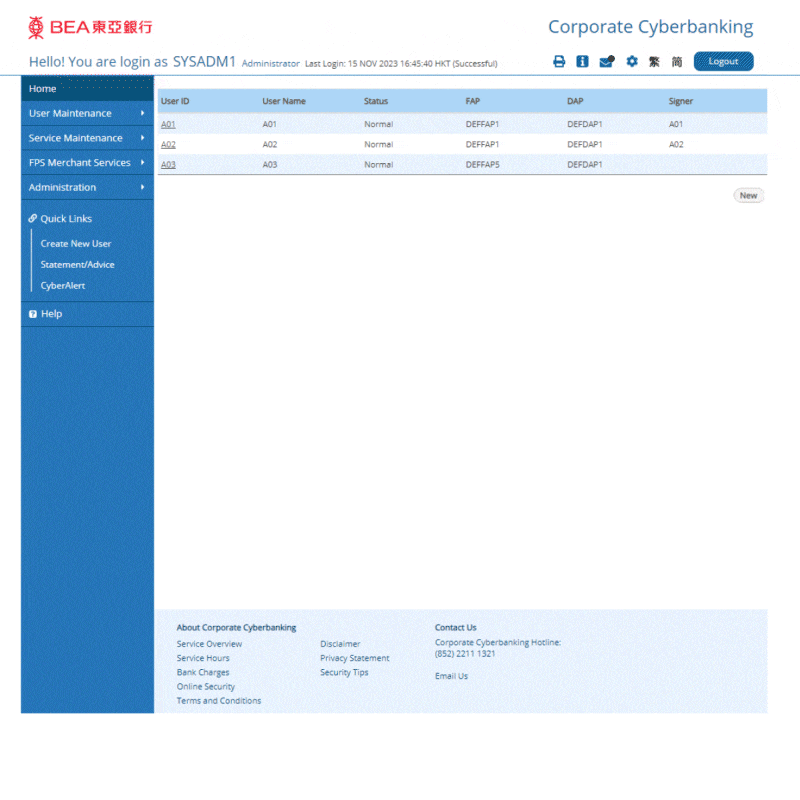Click the SYSADM1 username in the header
Image resolution: width=800 pixels, height=800 pixels.
(x=205, y=62)
